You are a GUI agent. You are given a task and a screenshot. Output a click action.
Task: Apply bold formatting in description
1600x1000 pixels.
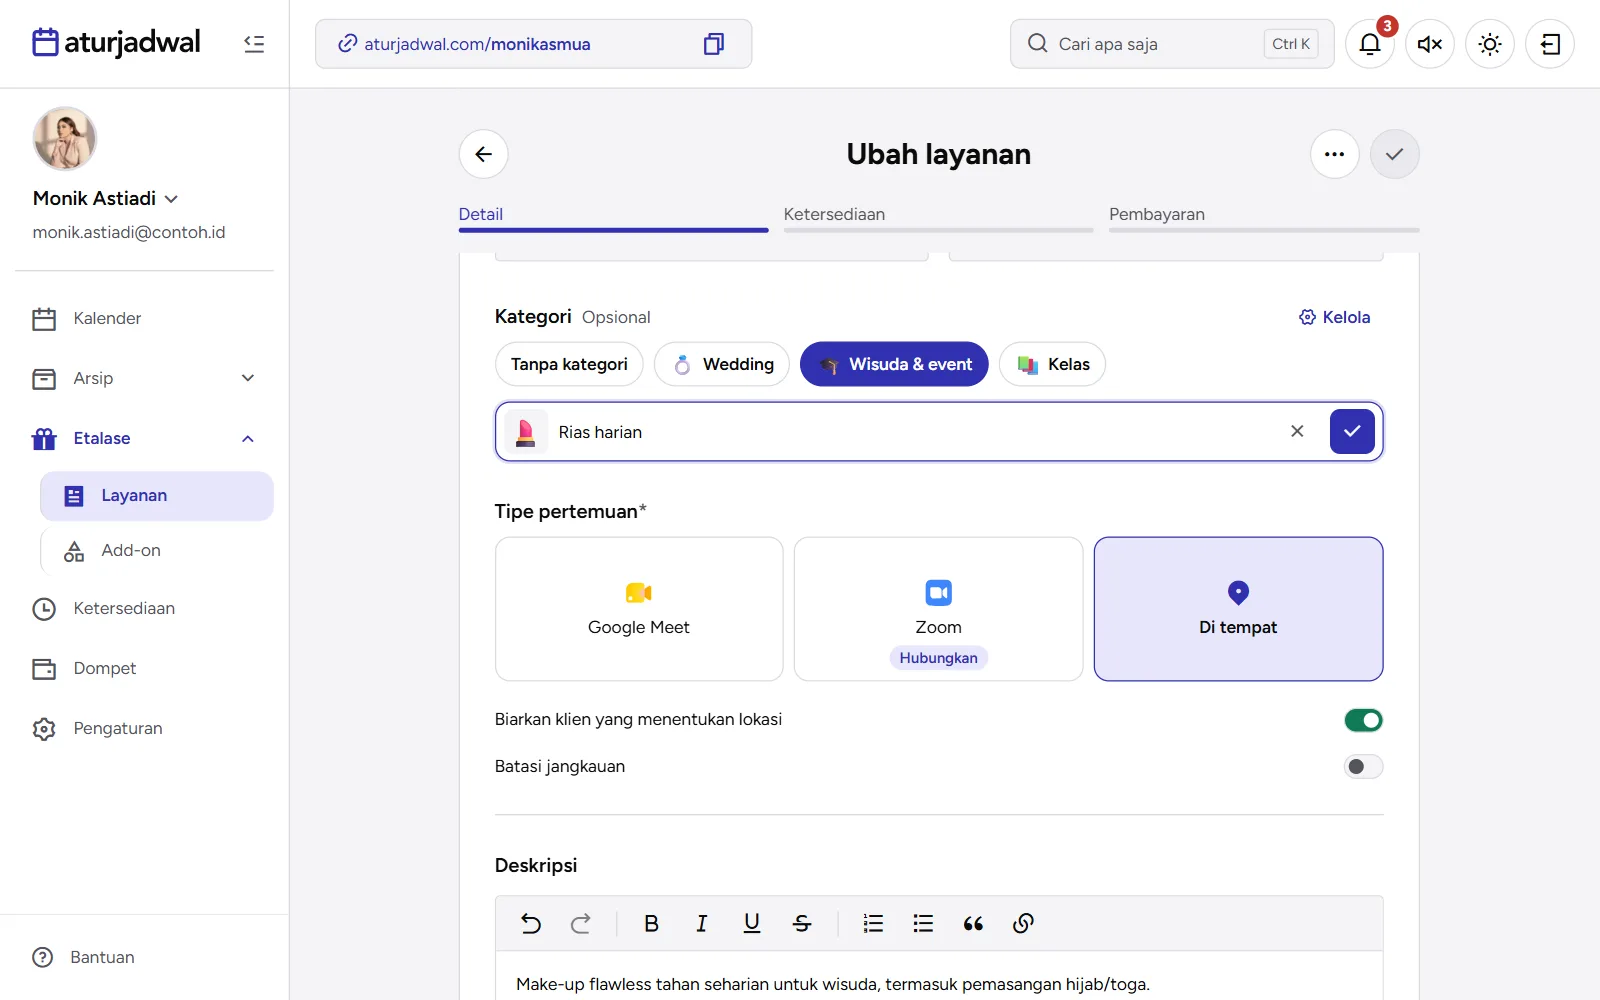pos(651,923)
